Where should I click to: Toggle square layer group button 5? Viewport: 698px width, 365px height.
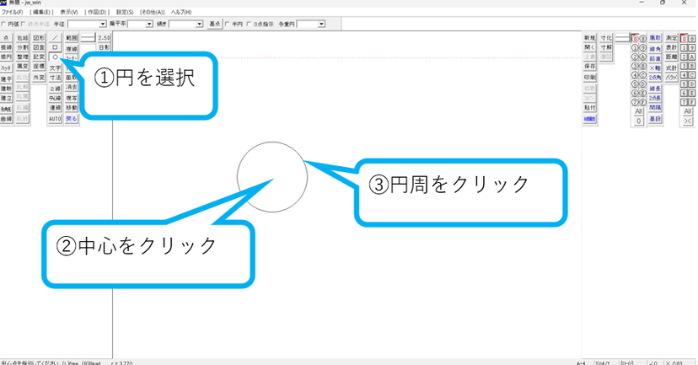[684, 84]
